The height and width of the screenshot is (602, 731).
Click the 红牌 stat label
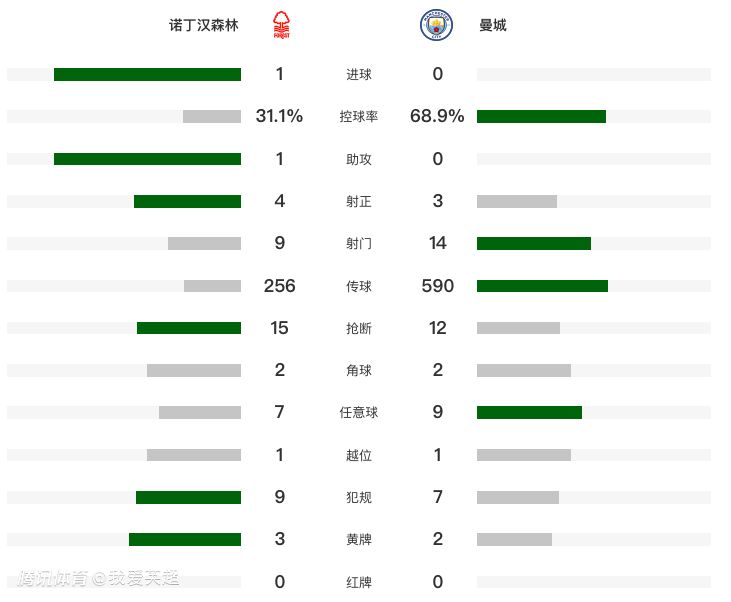coord(359,582)
